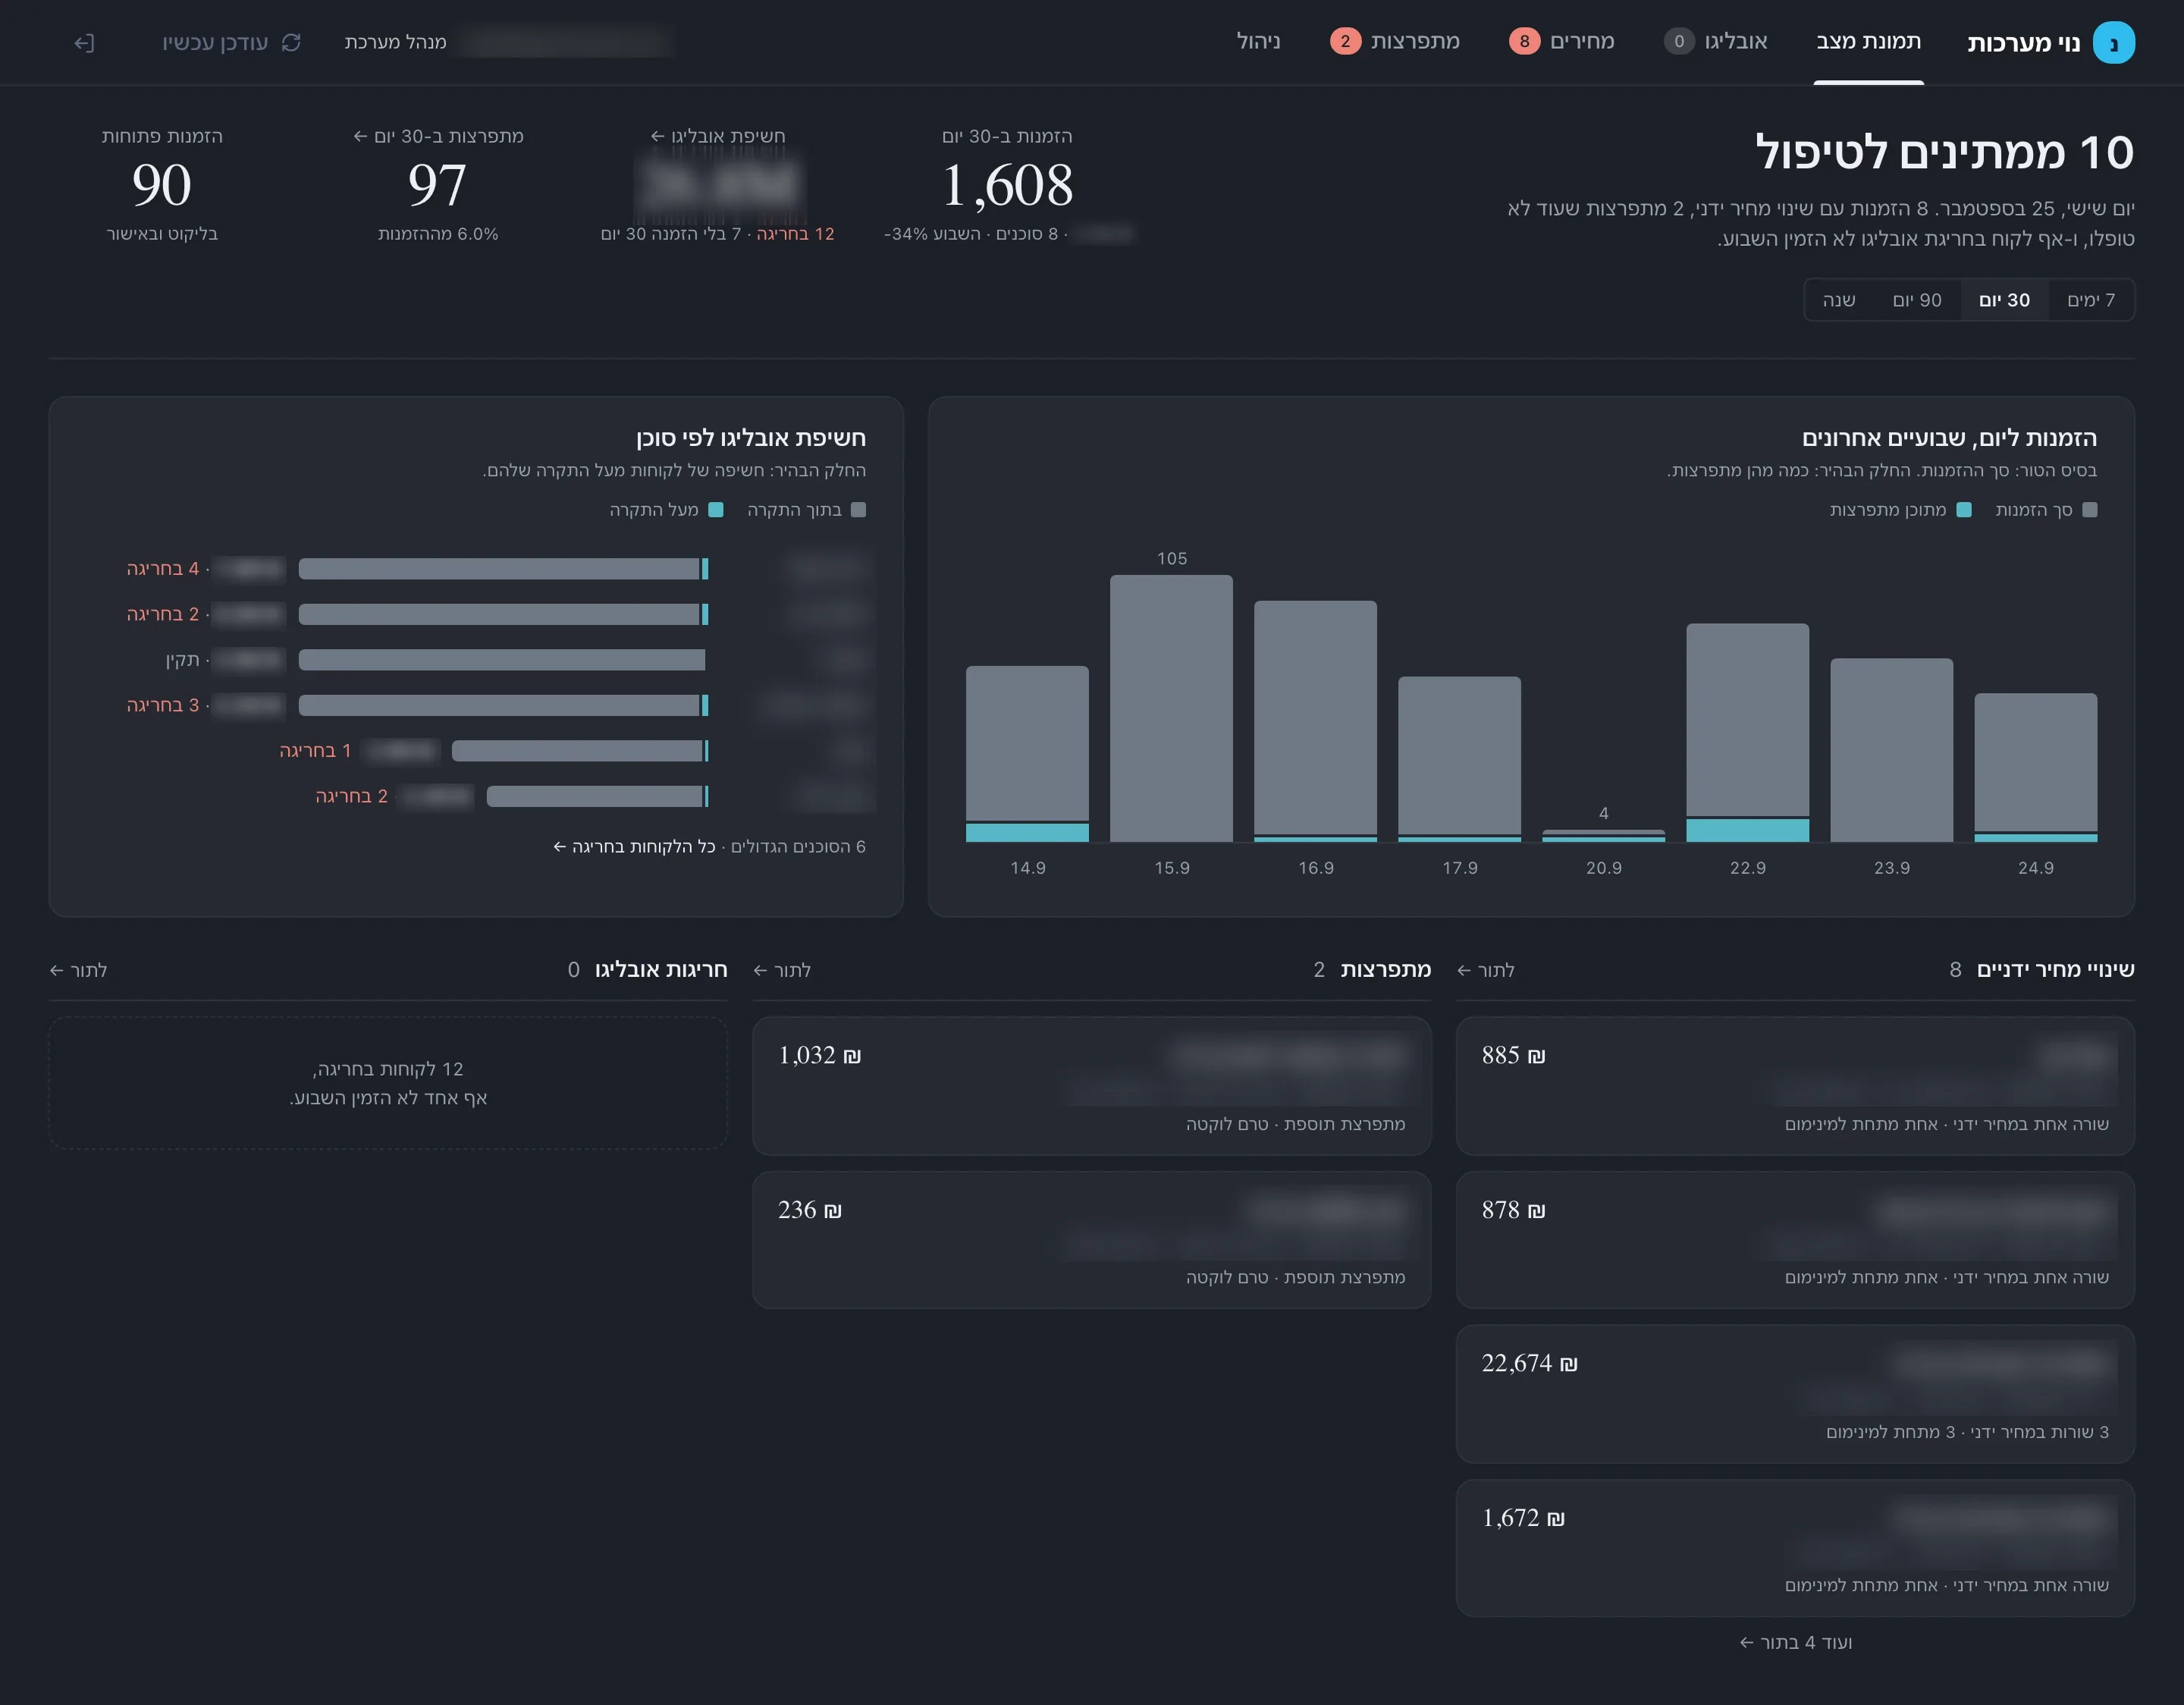
Task: Open the מתפרצות ב-30 יום stat link
Action: point(438,136)
